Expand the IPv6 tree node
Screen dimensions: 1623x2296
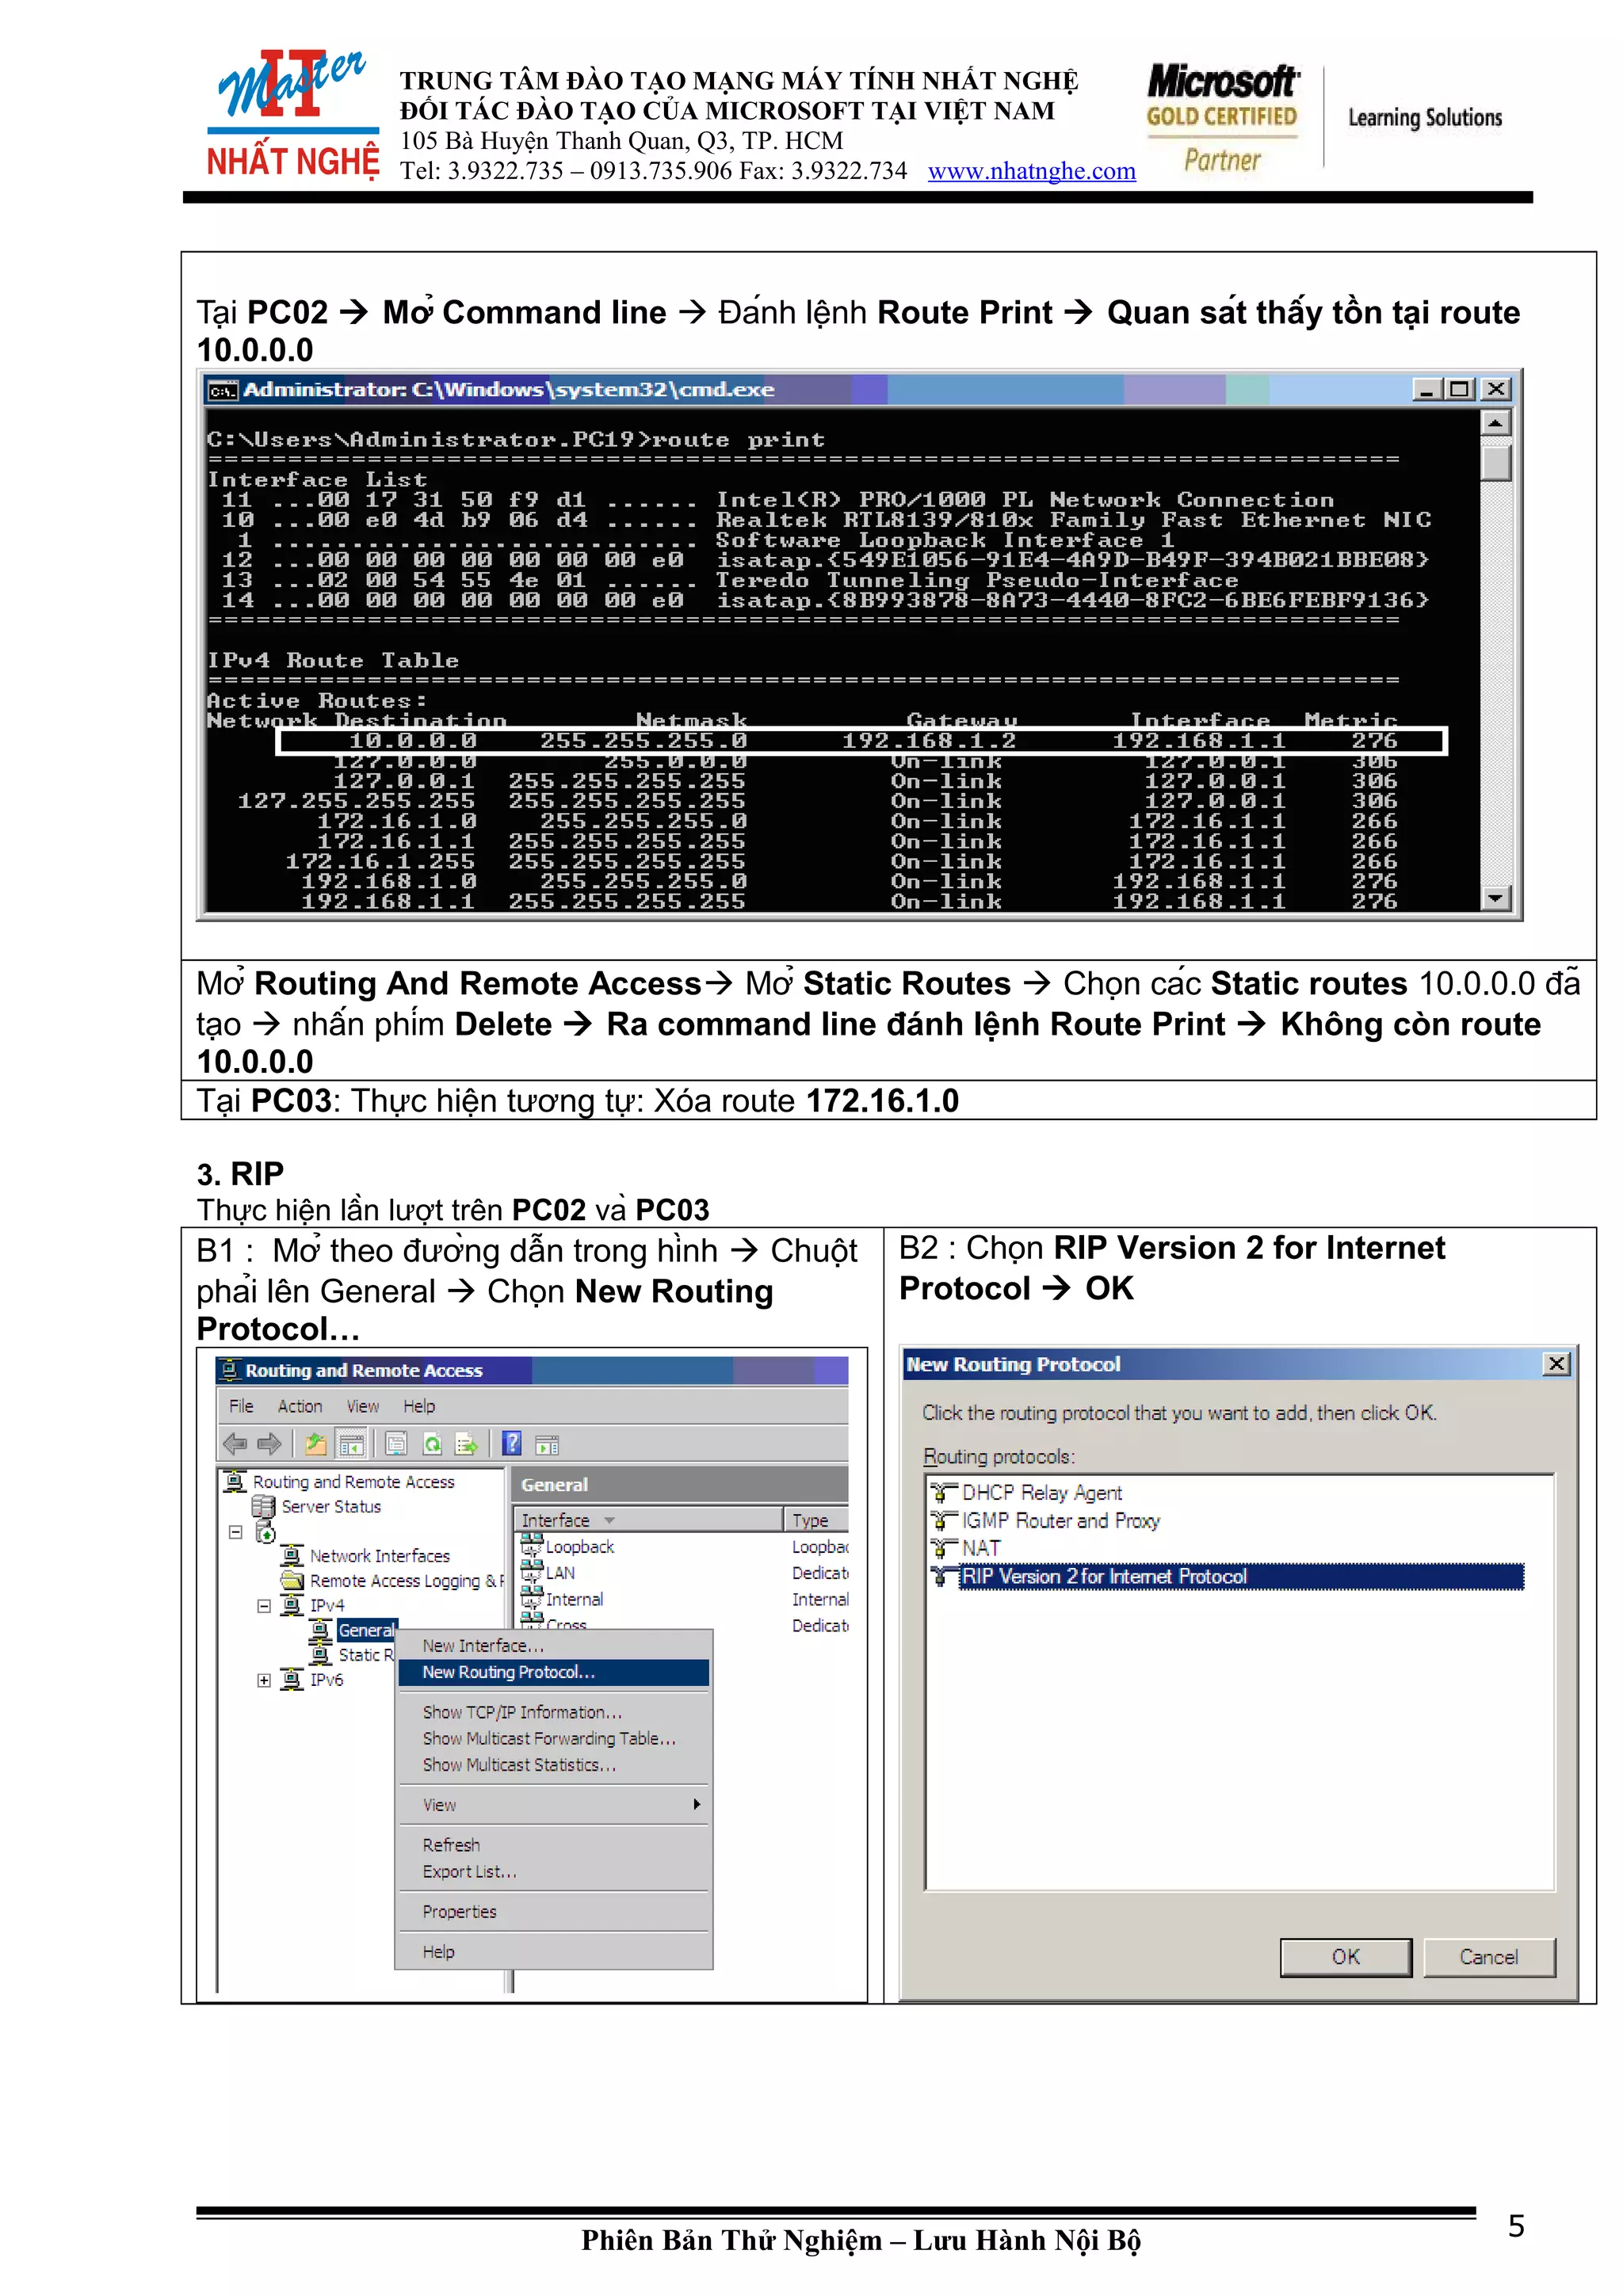click(x=264, y=1681)
